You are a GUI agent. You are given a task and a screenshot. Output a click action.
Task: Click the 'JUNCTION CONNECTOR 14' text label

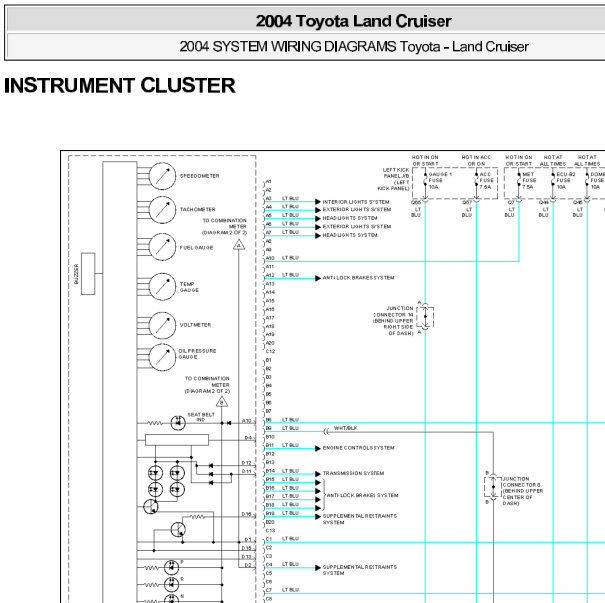(x=394, y=321)
